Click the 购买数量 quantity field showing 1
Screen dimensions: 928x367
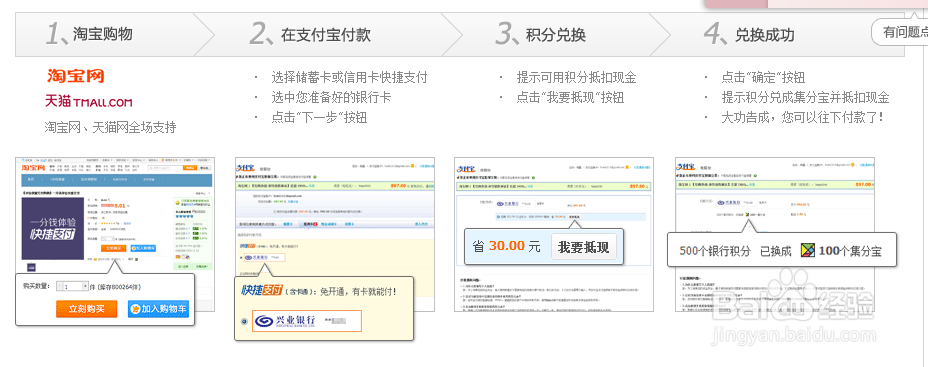(x=72, y=286)
